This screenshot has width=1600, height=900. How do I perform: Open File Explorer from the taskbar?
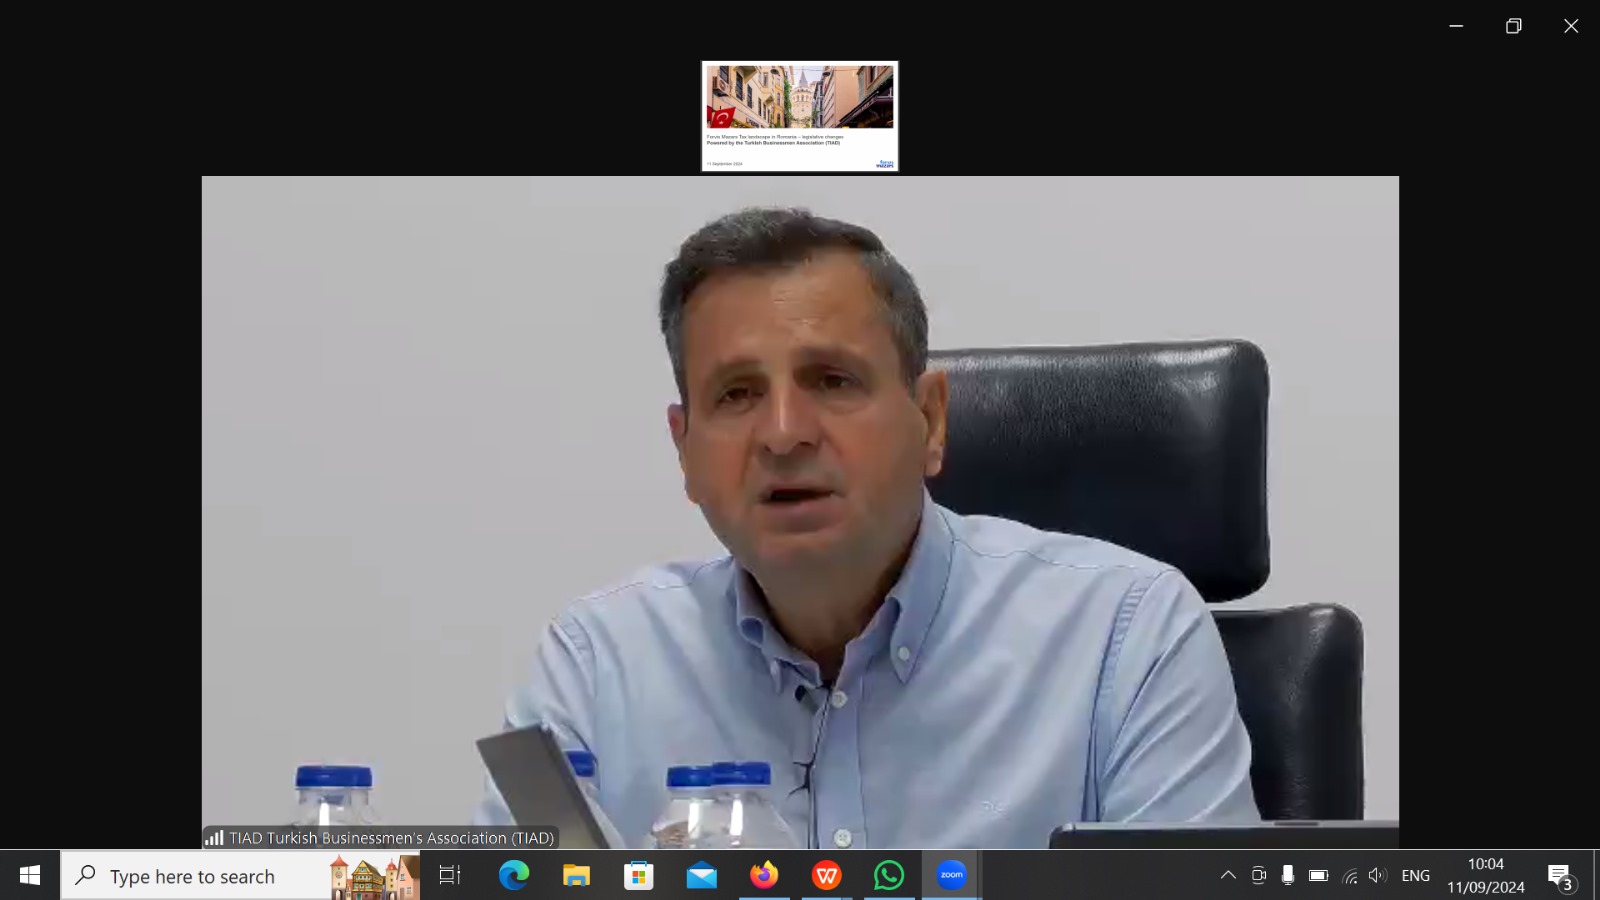tap(576, 875)
